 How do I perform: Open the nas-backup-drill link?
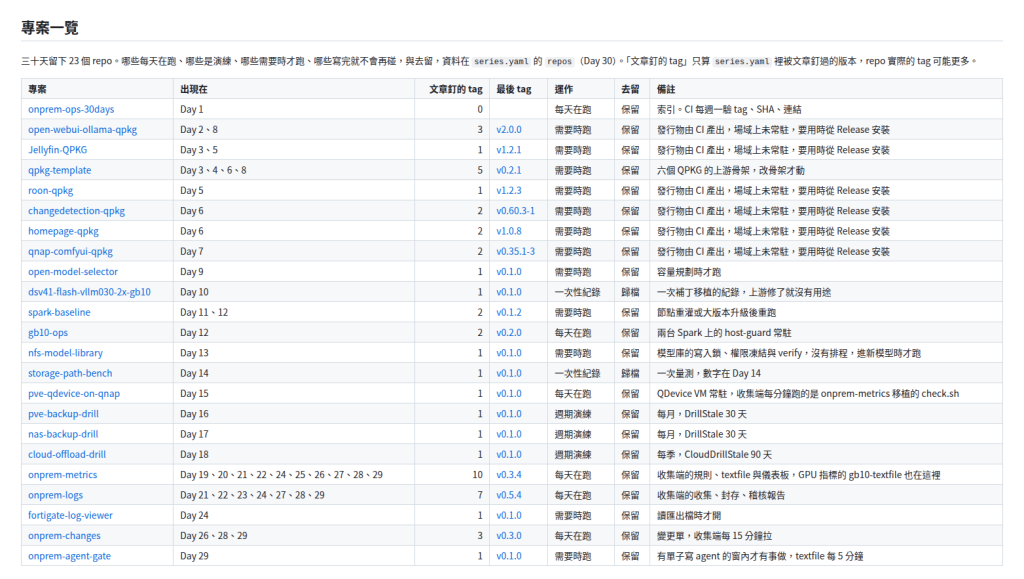coord(63,433)
